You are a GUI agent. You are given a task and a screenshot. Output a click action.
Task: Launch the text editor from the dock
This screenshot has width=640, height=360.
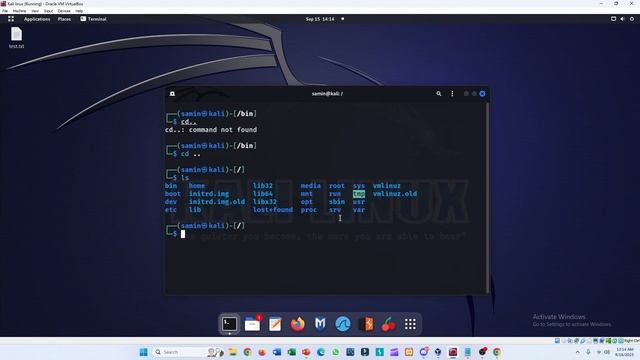[275, 324]
